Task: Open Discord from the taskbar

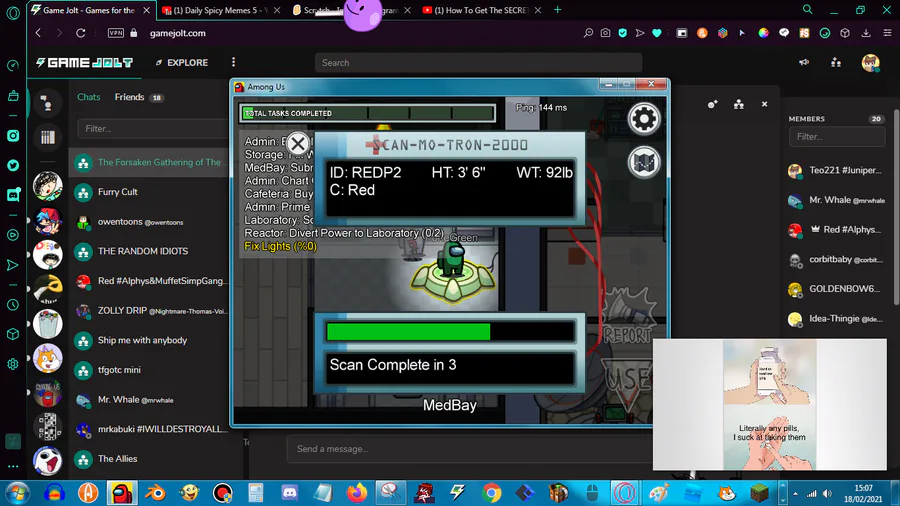Action: point(290,493)
